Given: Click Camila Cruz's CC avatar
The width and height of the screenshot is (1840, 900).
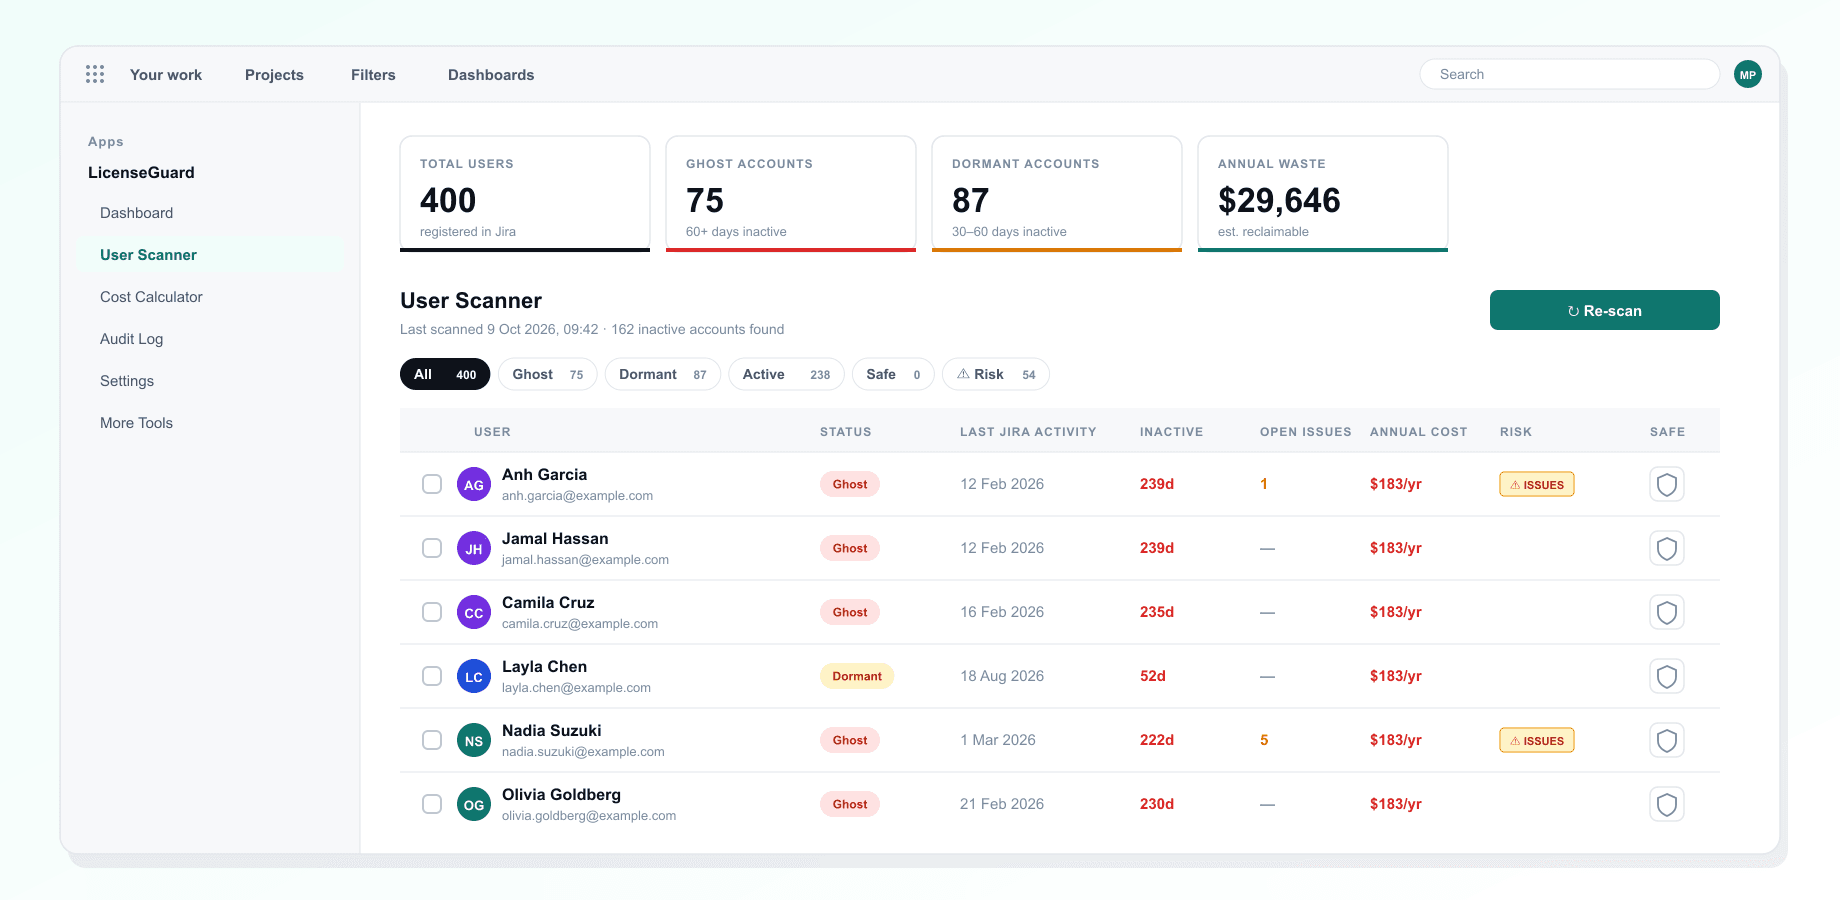Looking at the screenshot, I should 474,612.
